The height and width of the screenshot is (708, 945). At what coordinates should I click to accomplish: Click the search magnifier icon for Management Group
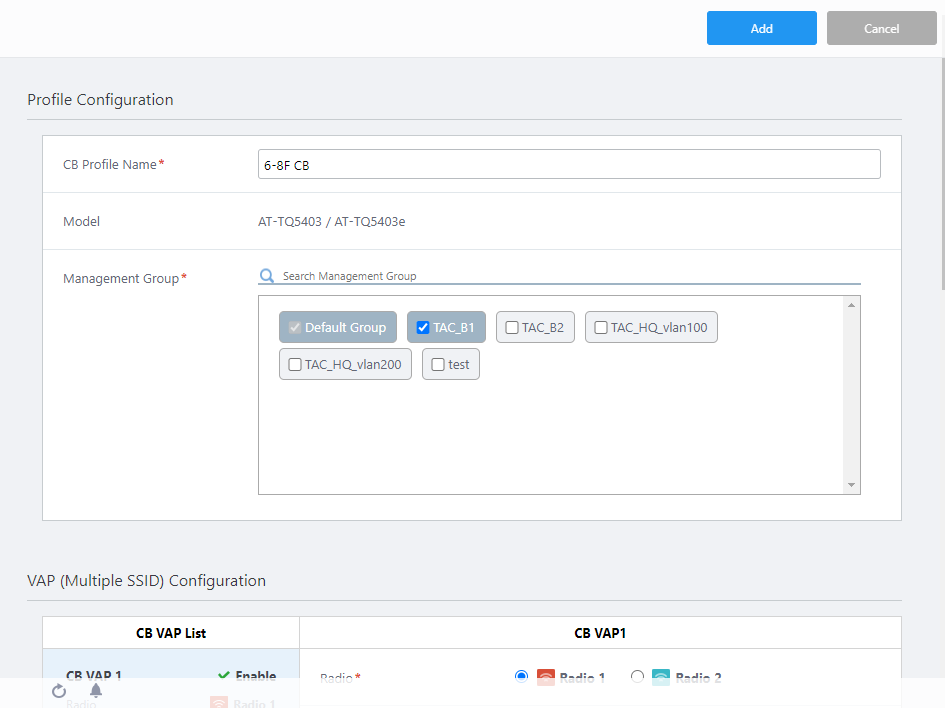coord(267,276)
